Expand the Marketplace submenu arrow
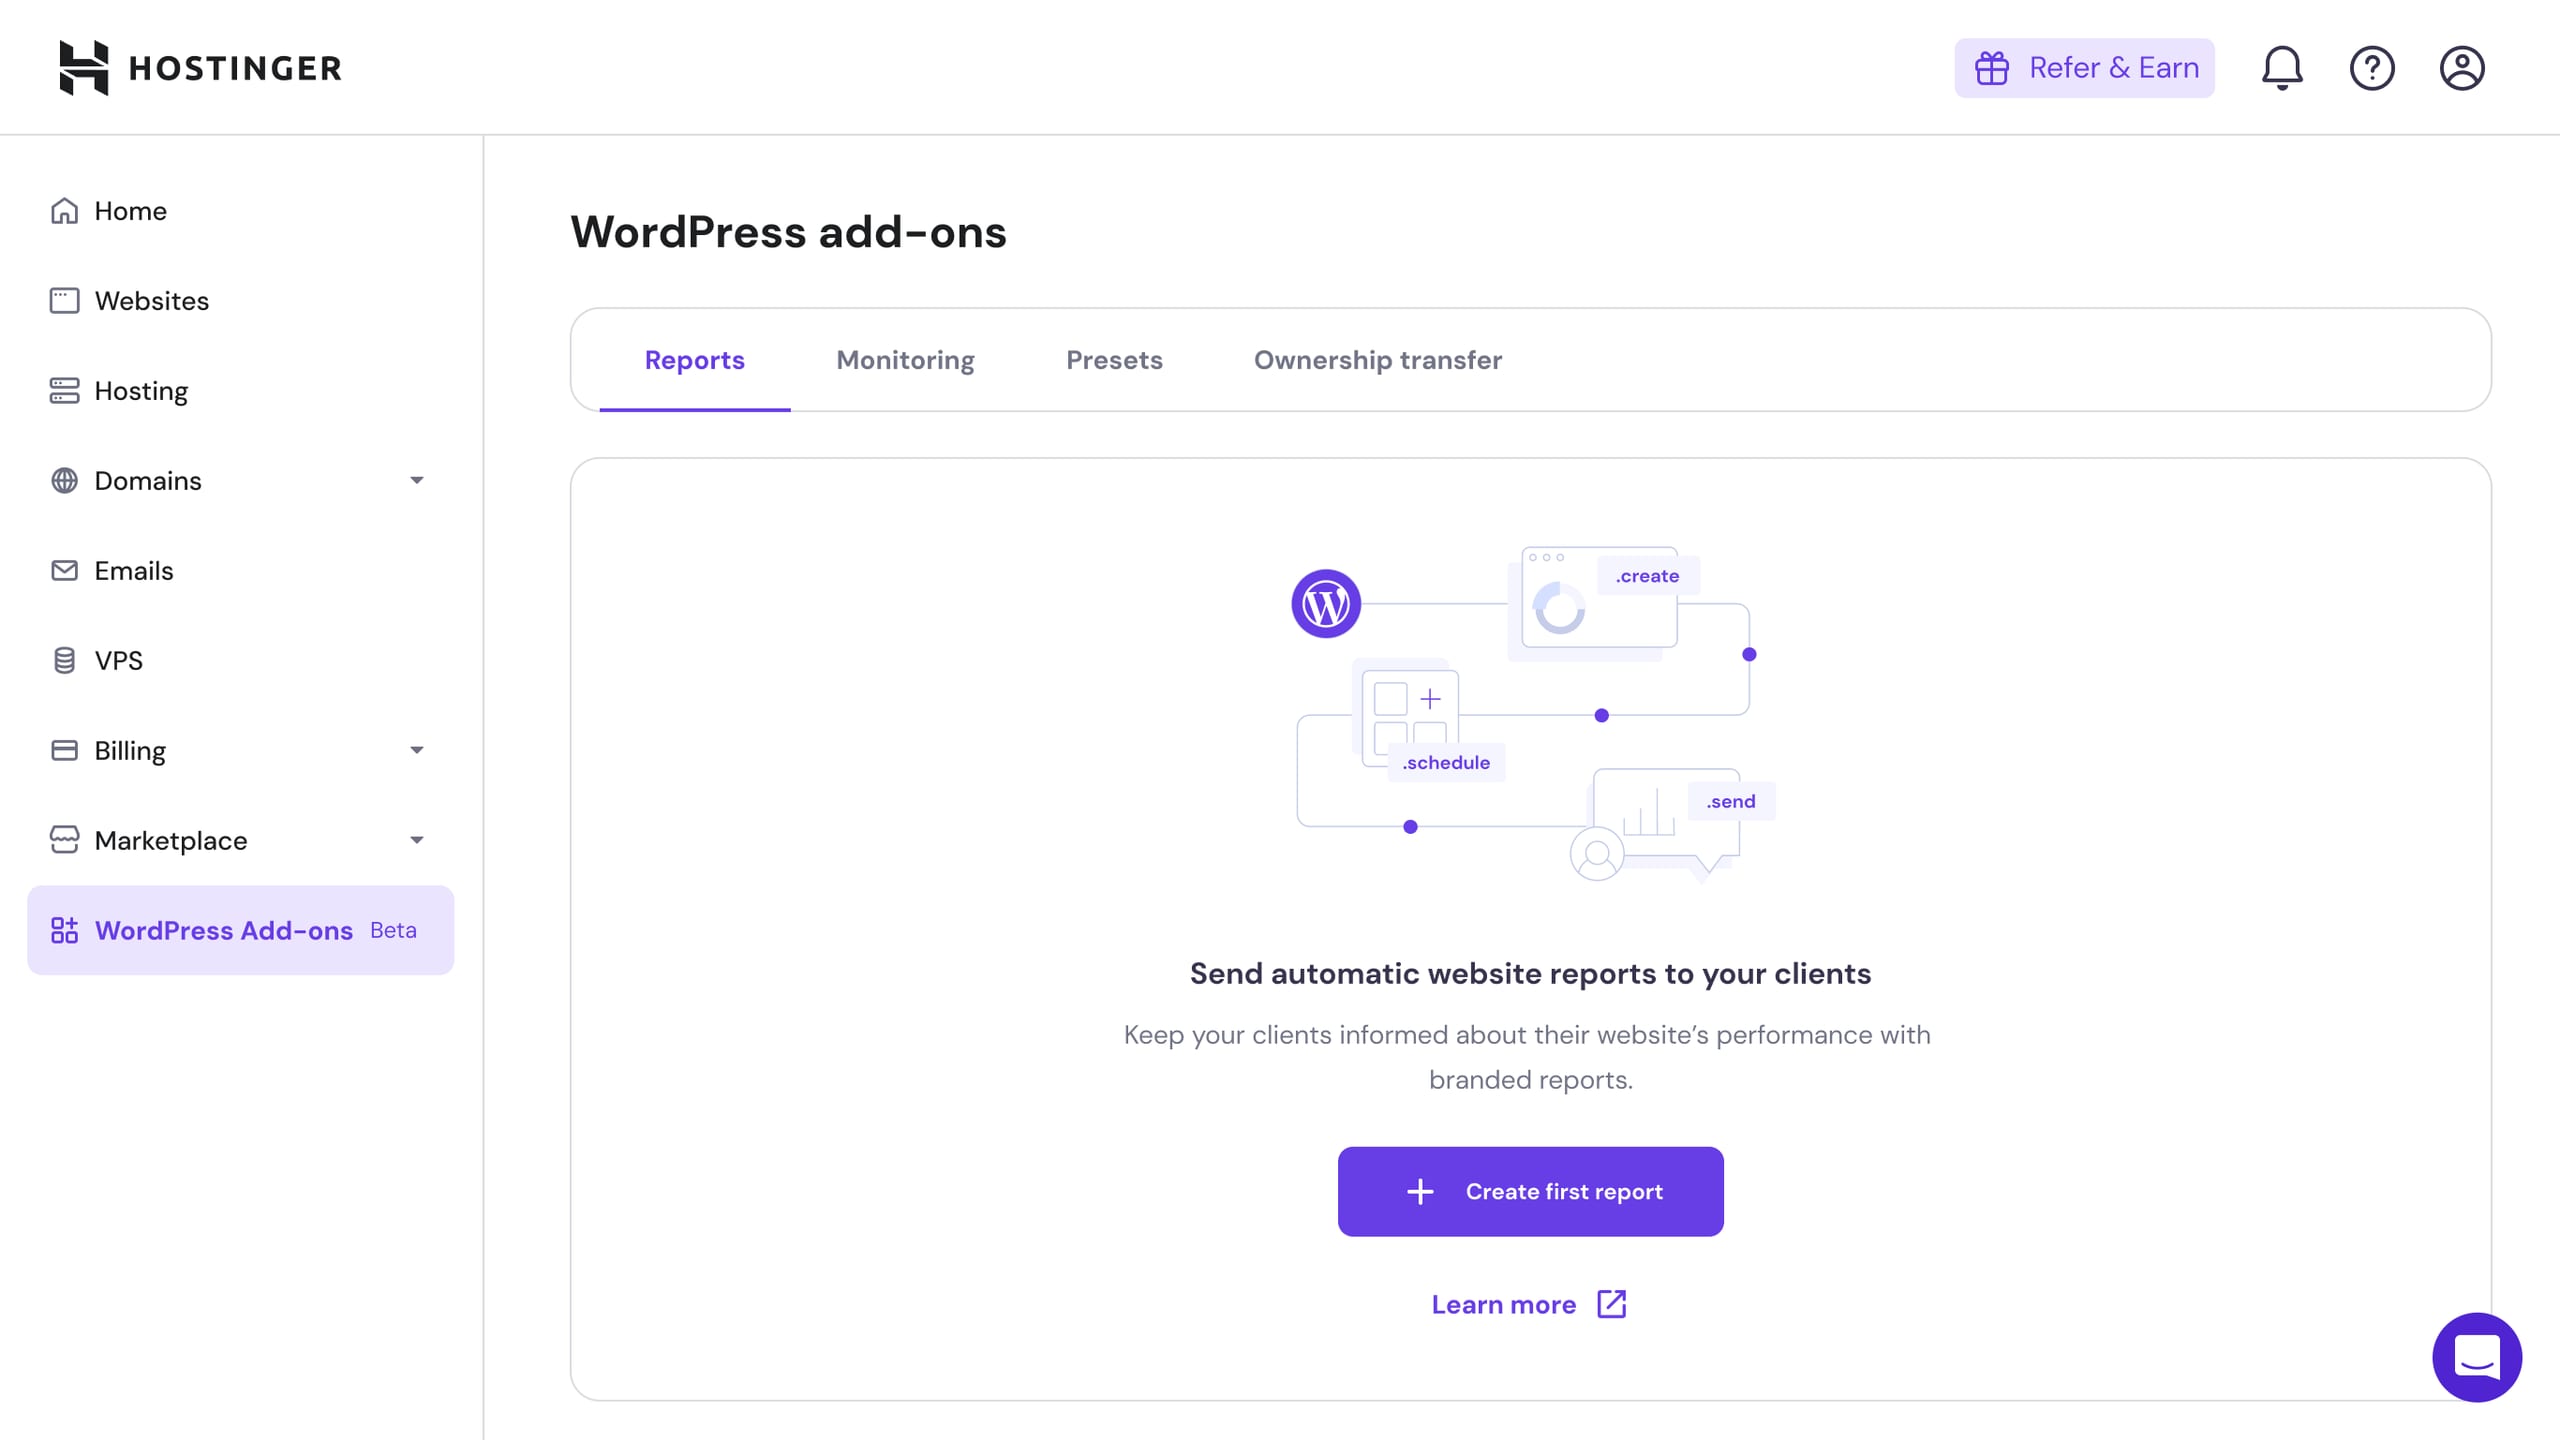Screen dimensions: 2560x1440 tap(417, 841)
